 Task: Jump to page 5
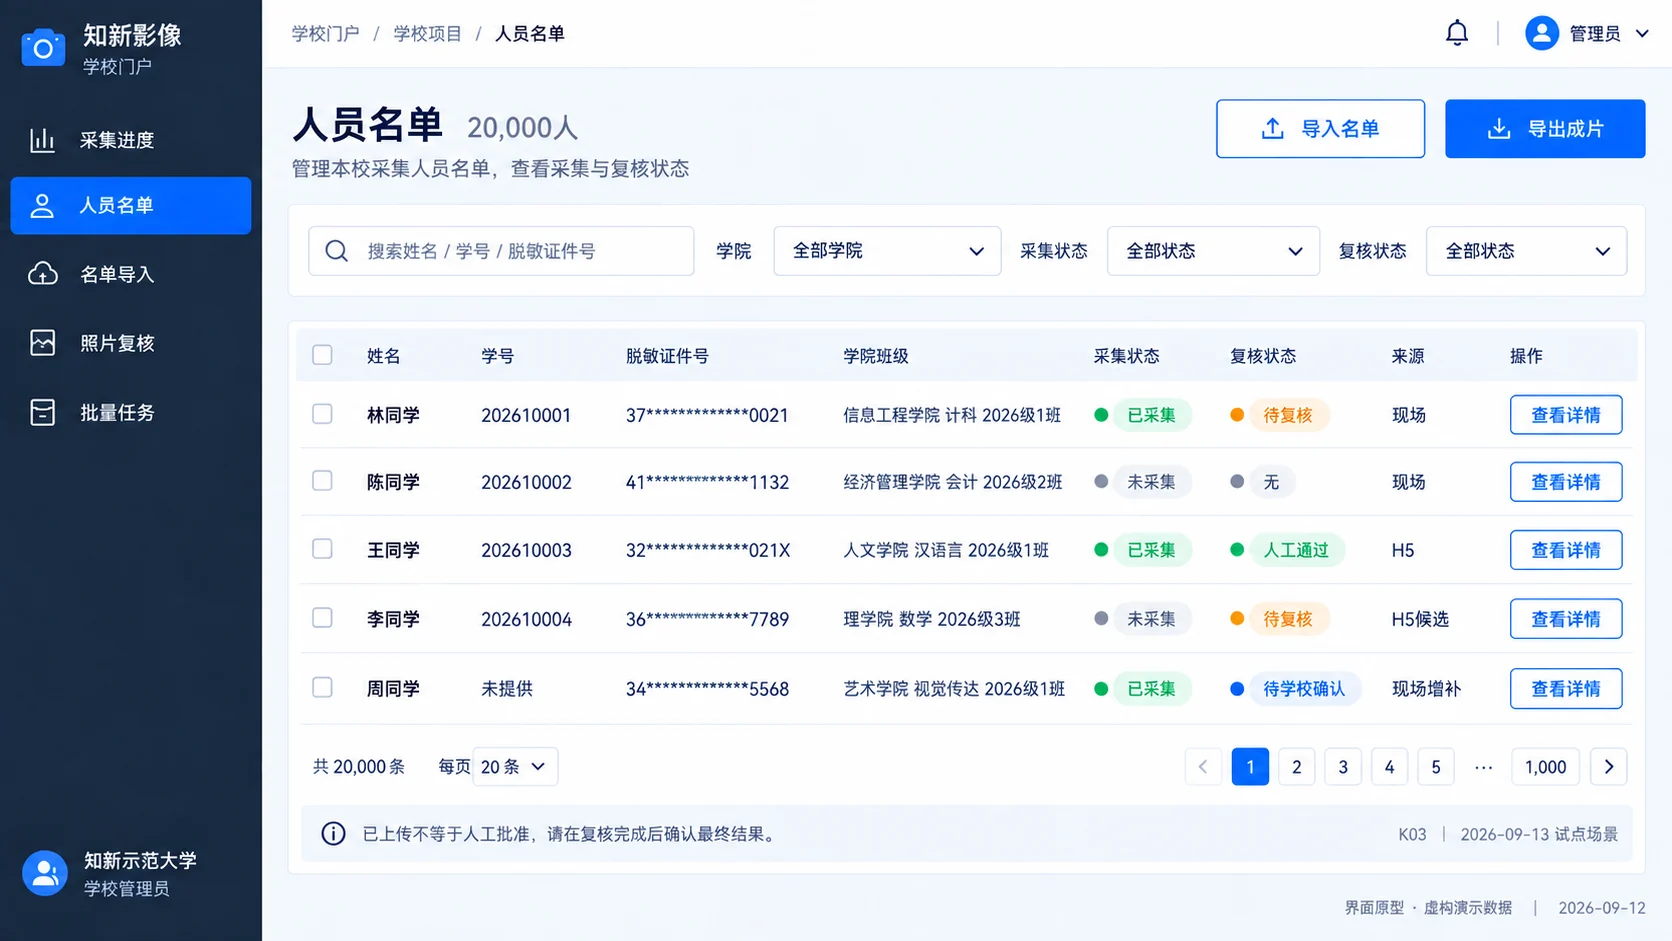pos(1436,767)
